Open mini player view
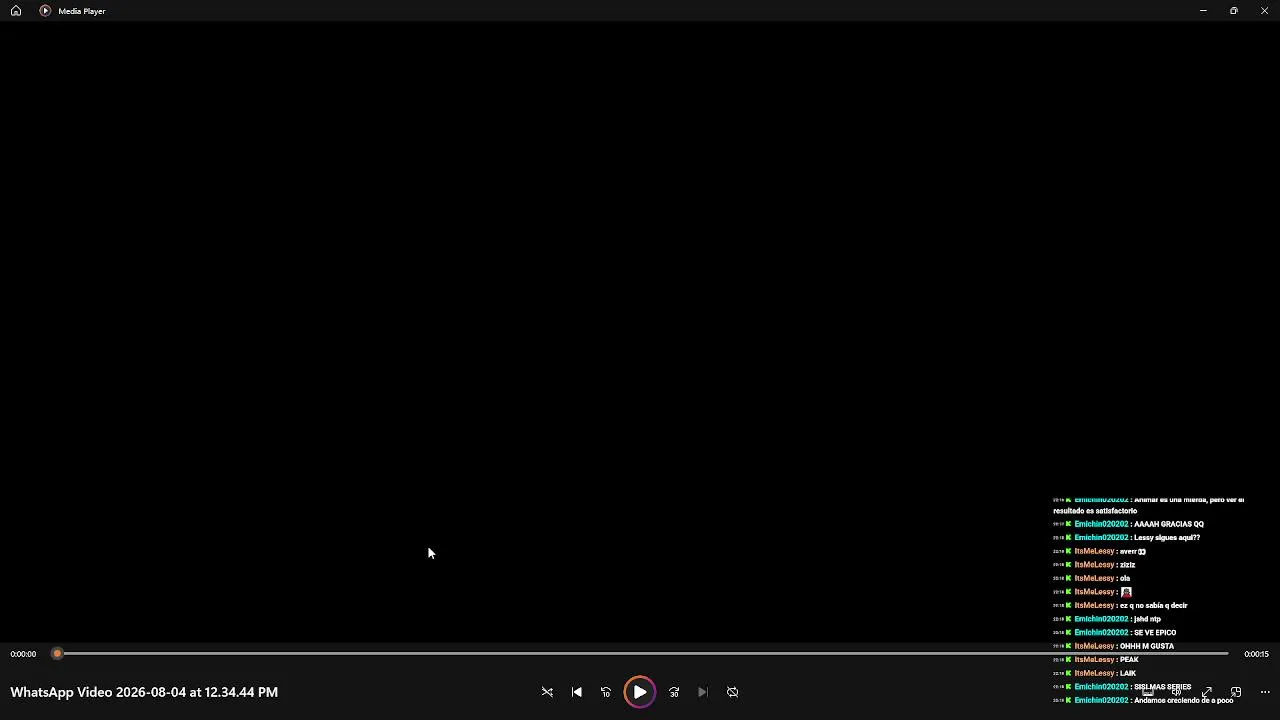1280x720 pixels. pyautogui.click(x=1236, y=692)
